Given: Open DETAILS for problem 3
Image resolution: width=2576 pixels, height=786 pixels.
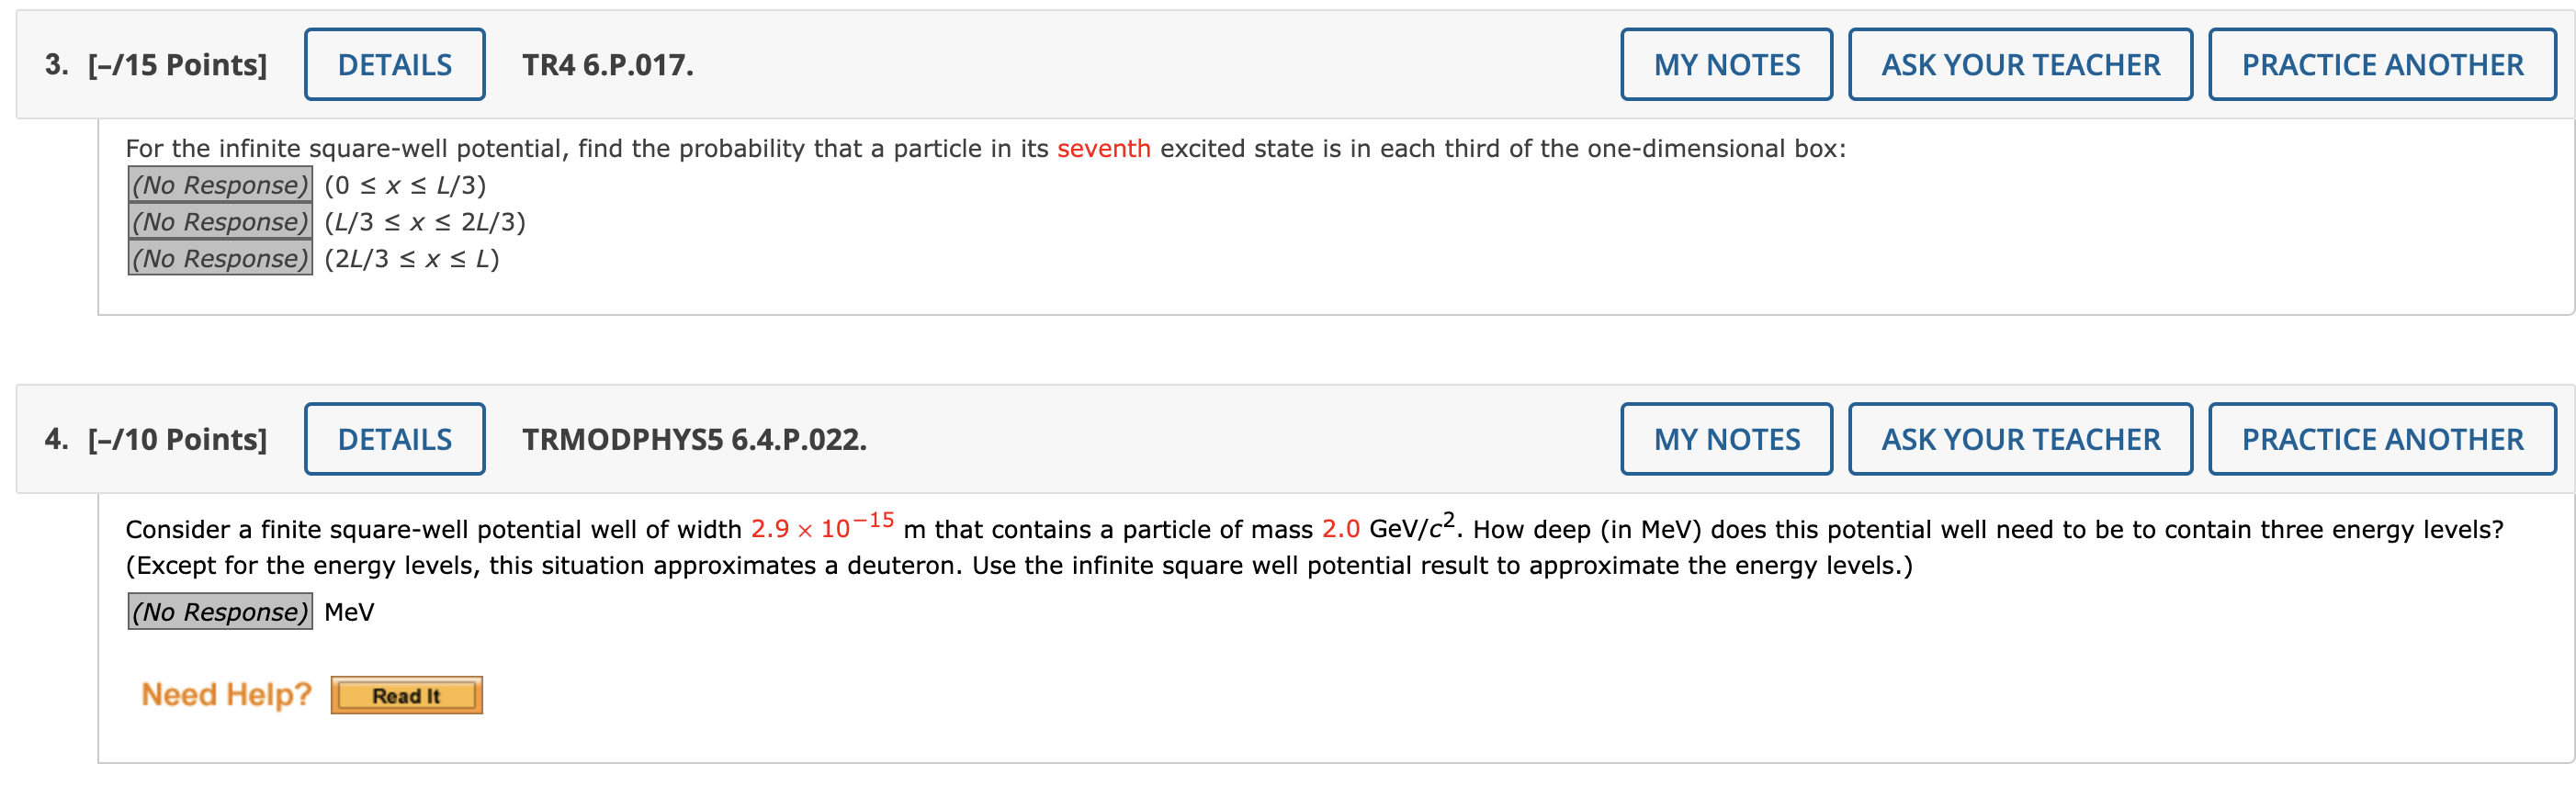Looking at the screenshot, I should [394, 63].
